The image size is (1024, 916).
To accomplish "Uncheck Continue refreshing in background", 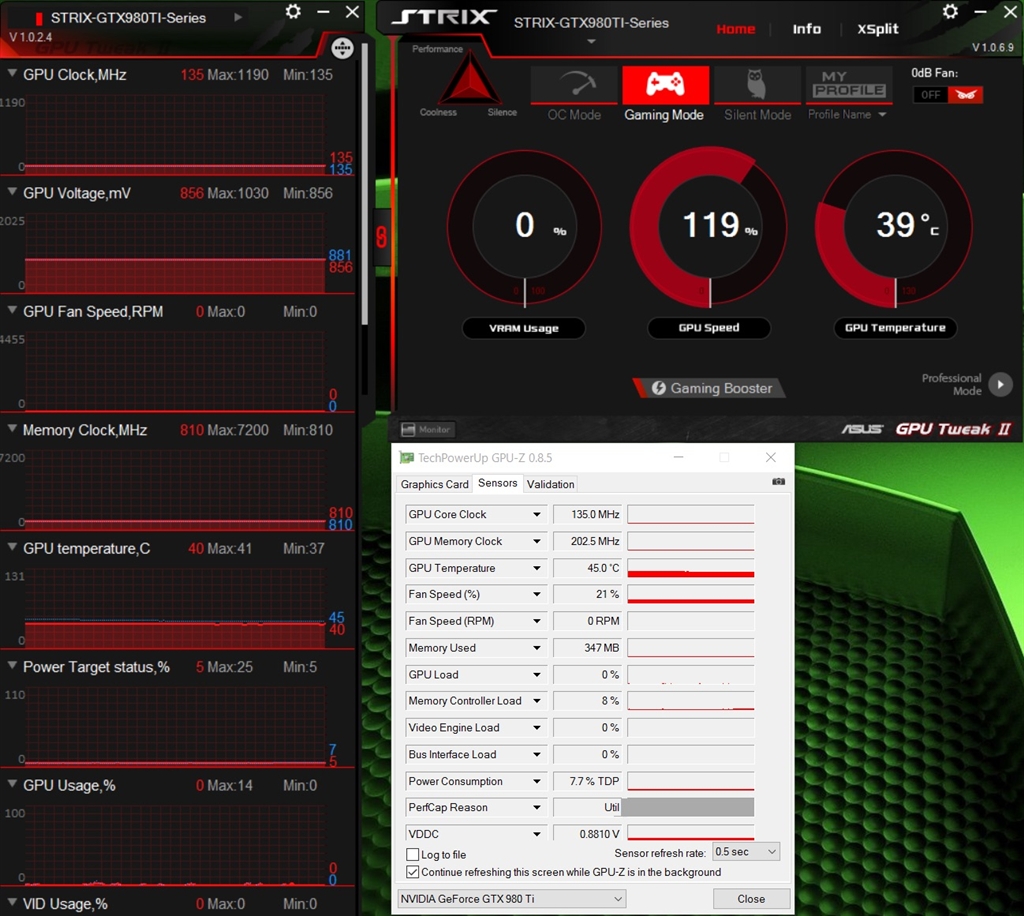I will point(413,872).
